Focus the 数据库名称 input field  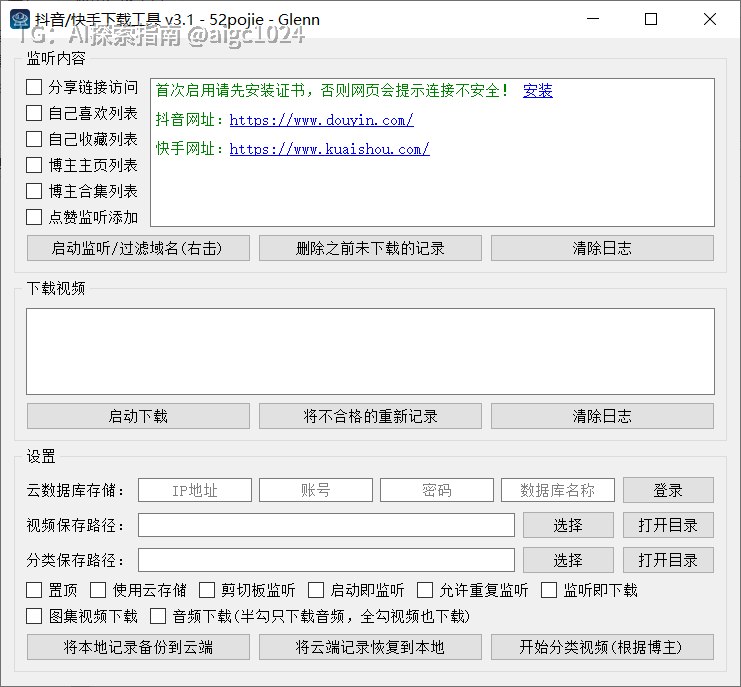click(x=558, y=490)
